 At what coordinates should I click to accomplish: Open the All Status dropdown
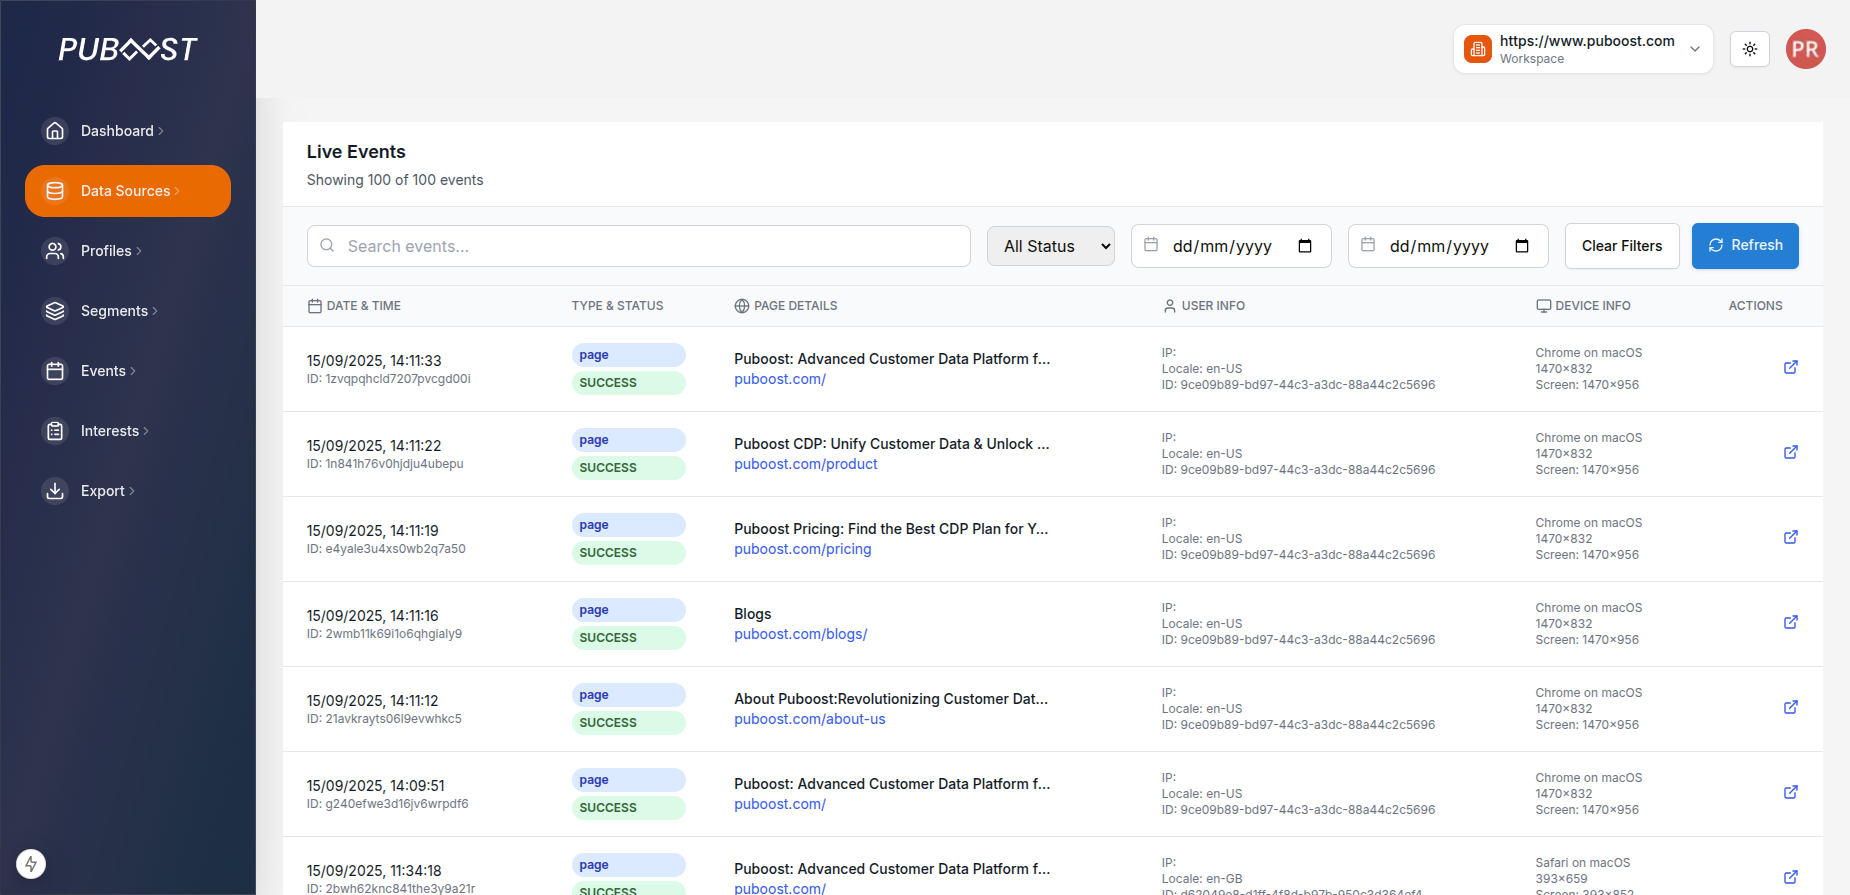(x=1051, y=246)
